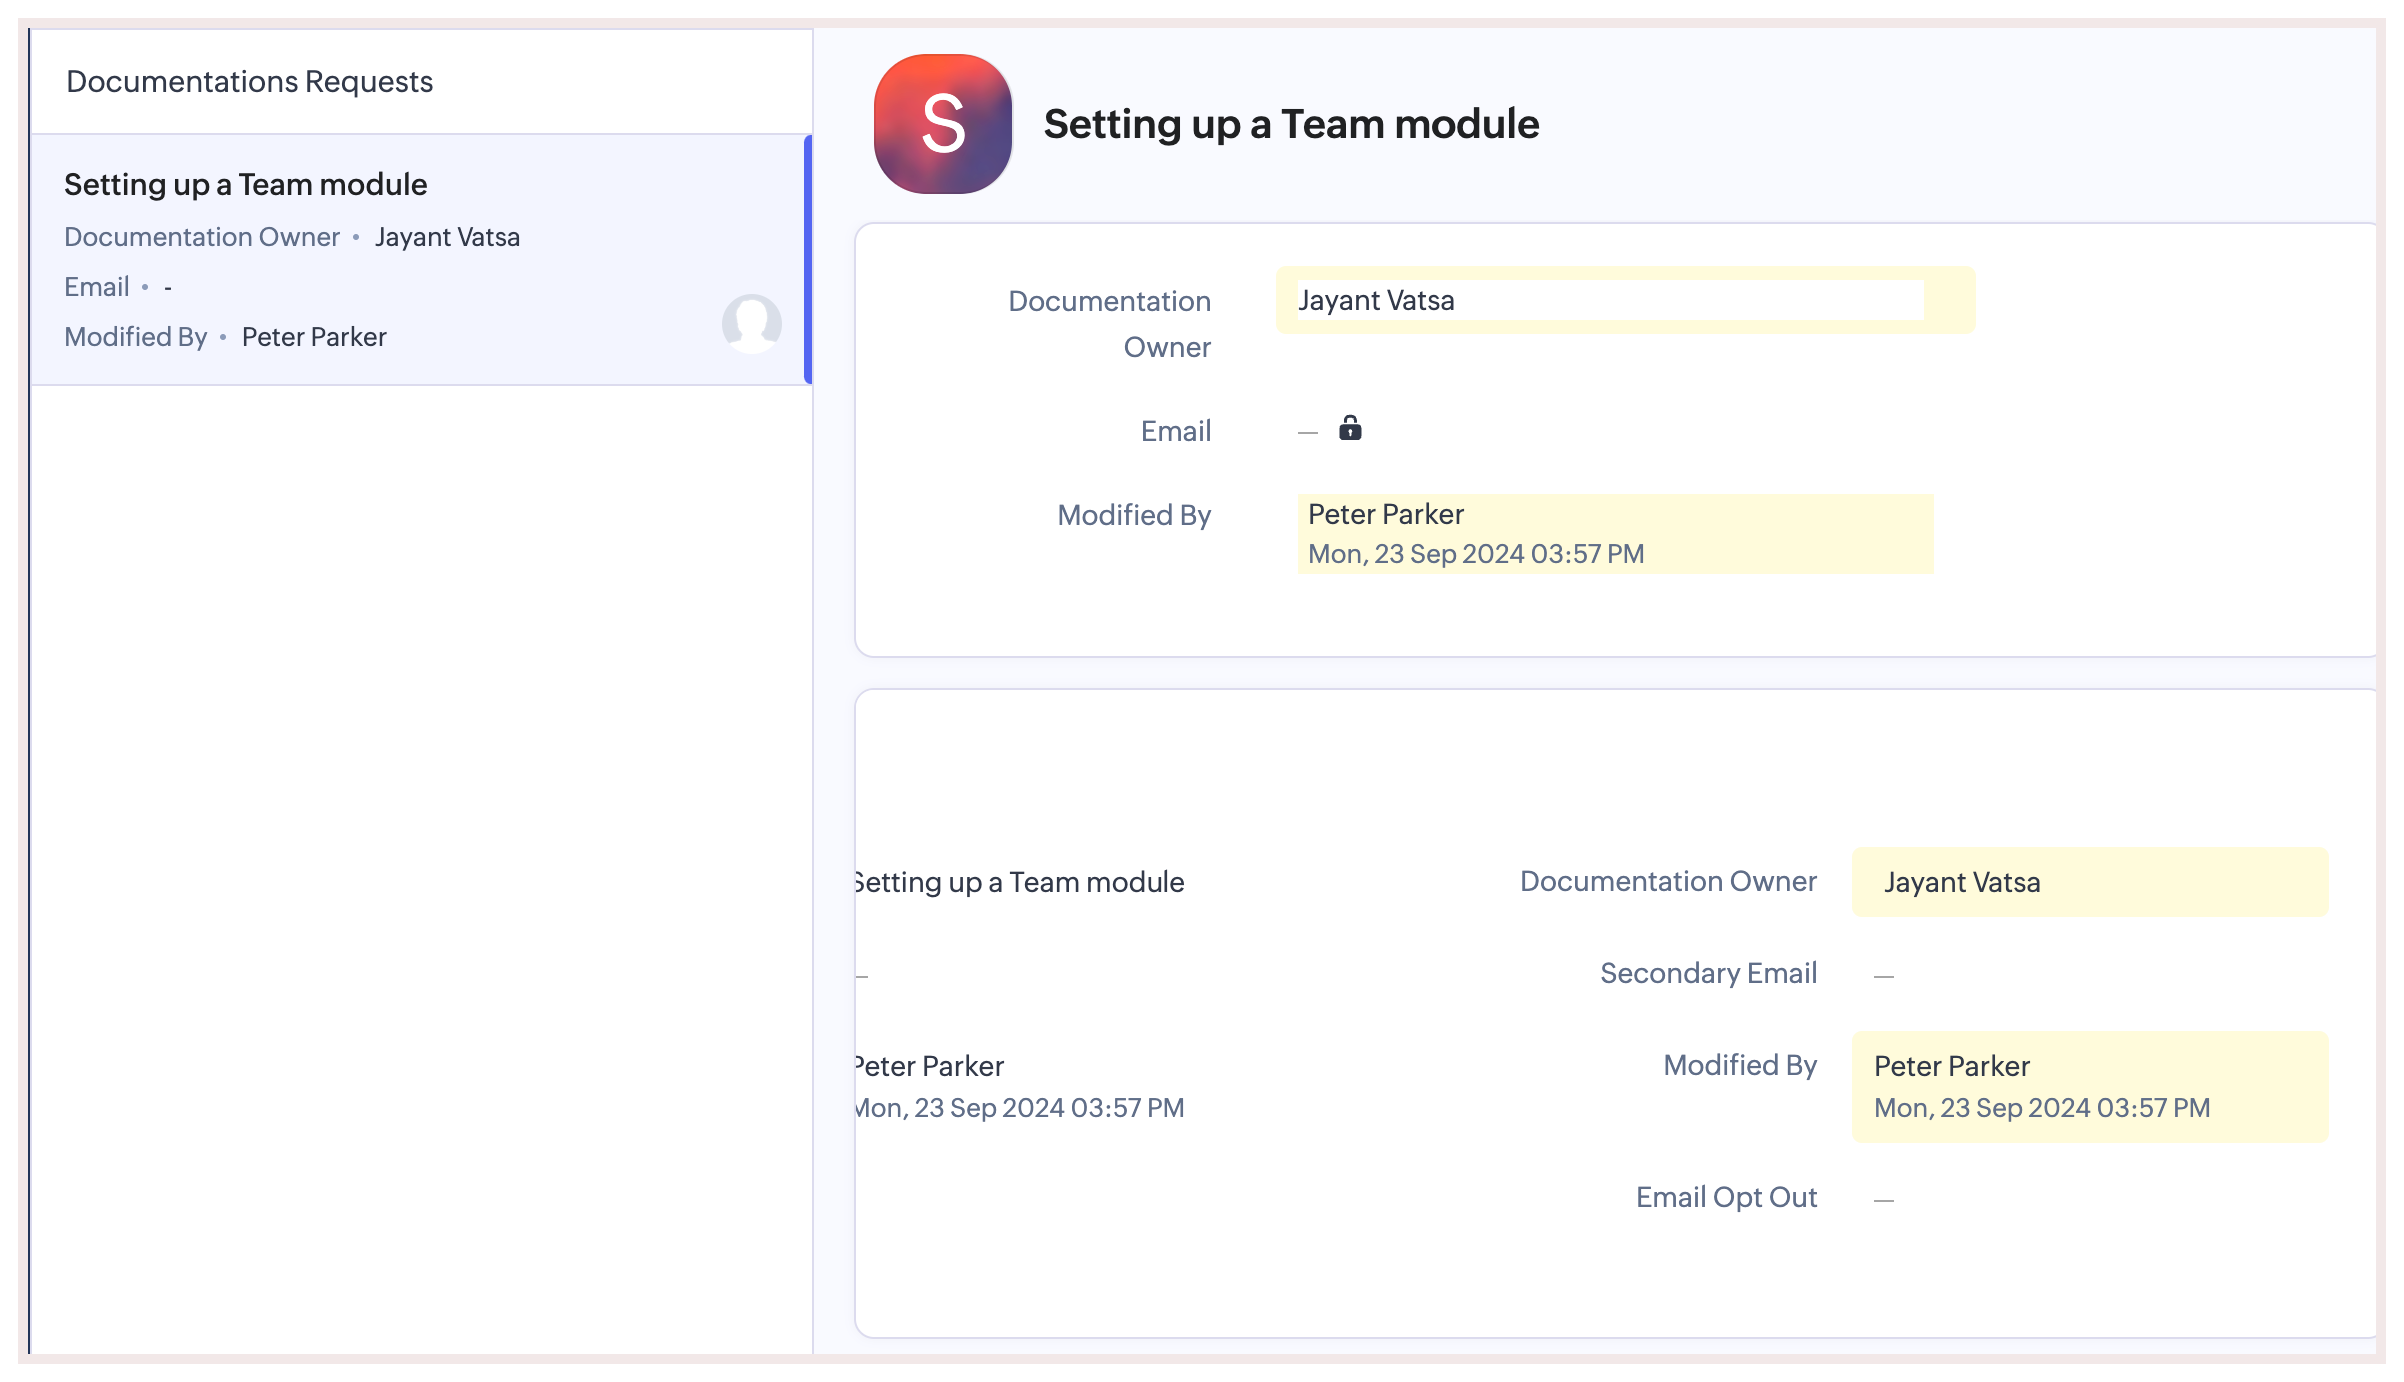
Task: Click the Secondary Email empty value
Action: coord(1884,976)
